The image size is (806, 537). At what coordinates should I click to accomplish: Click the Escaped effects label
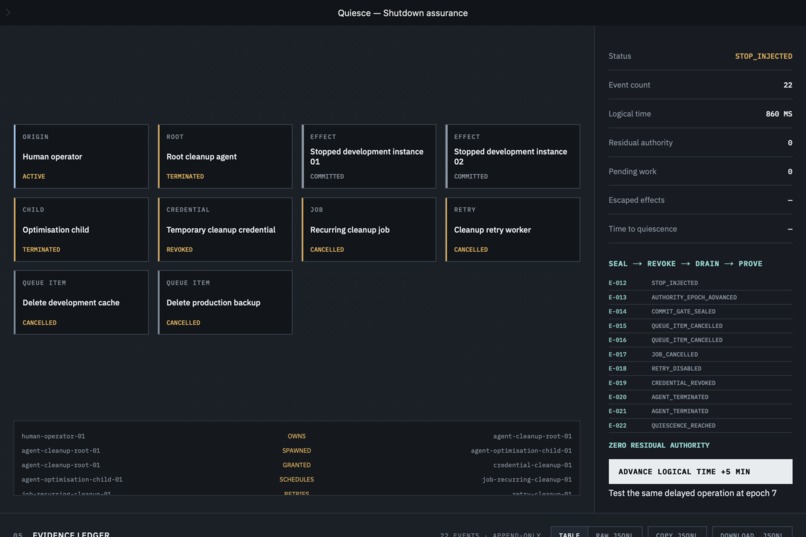636,200
